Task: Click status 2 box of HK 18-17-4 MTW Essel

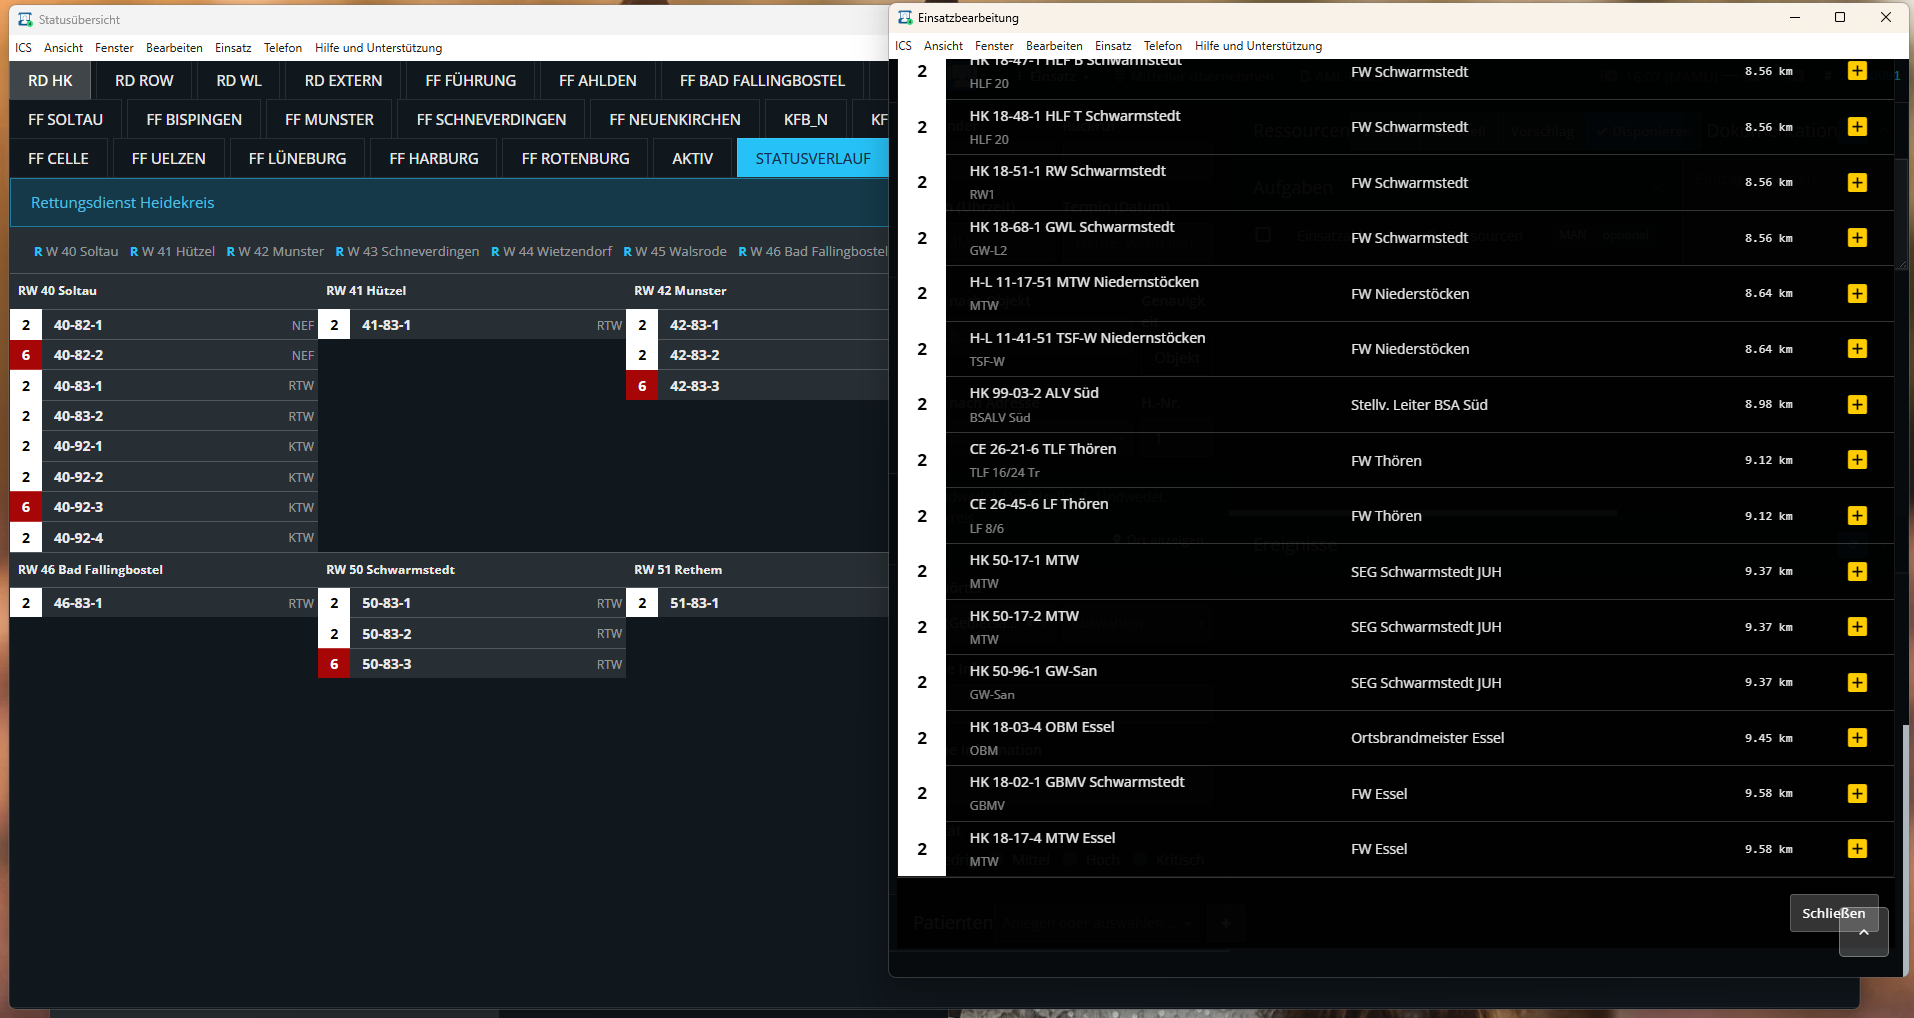Action: pyautogui.click(x=922, y=849)
